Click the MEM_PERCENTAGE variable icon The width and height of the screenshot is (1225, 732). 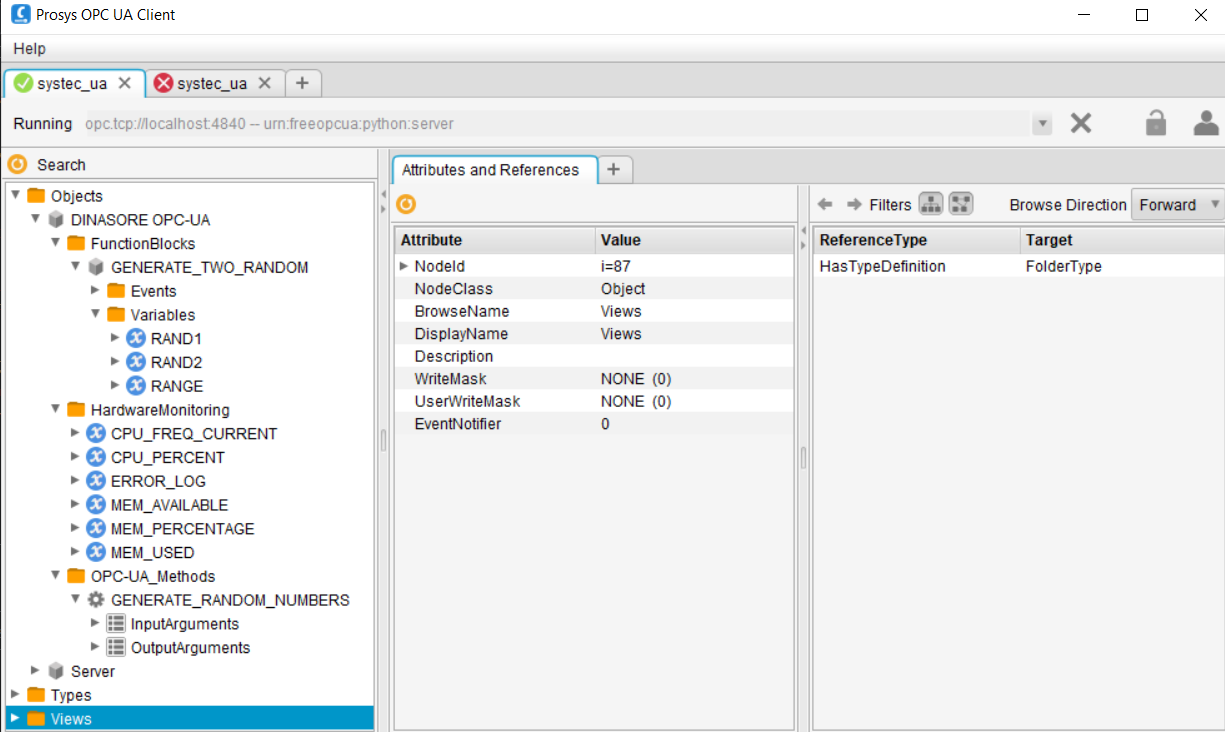click(96, 528)
